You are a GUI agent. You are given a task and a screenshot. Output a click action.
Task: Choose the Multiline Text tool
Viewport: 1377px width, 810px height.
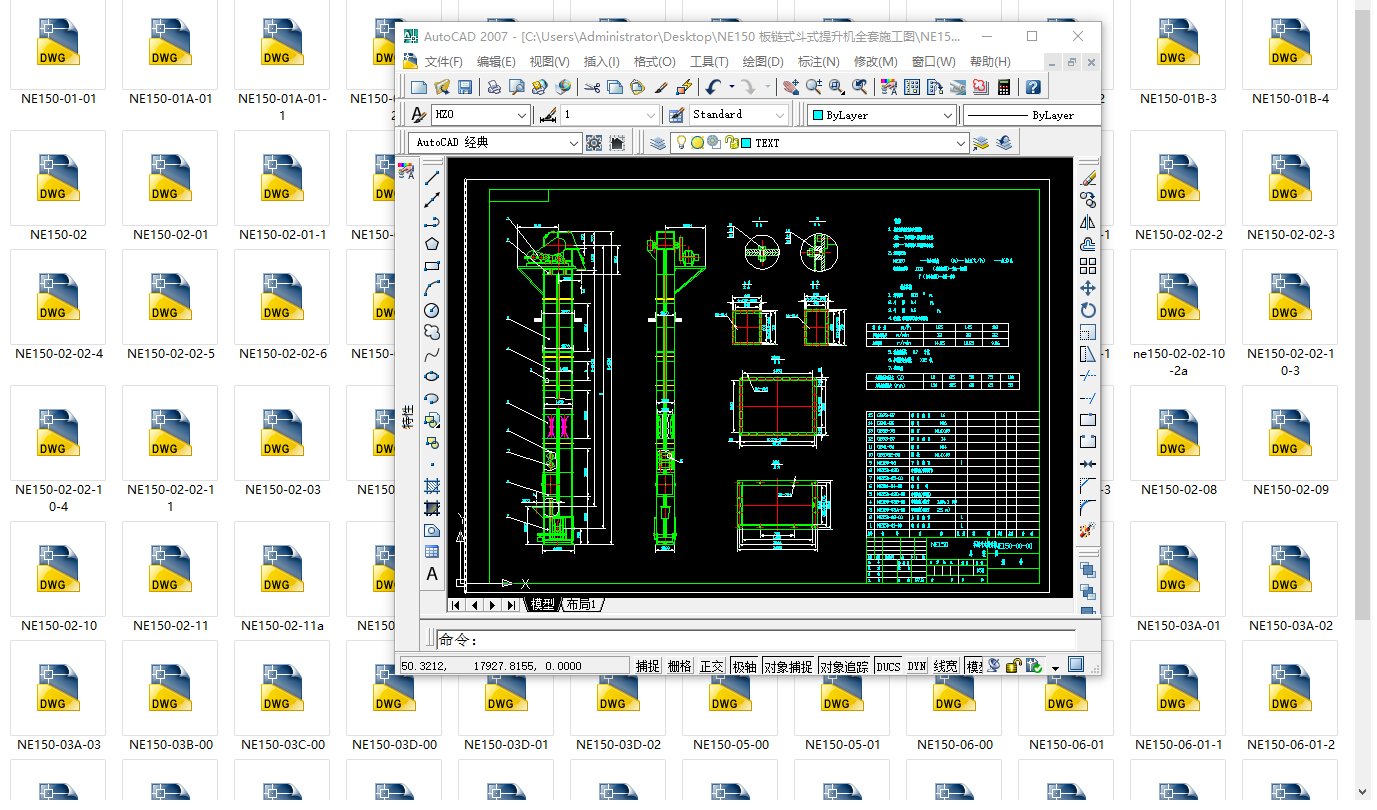432,574
